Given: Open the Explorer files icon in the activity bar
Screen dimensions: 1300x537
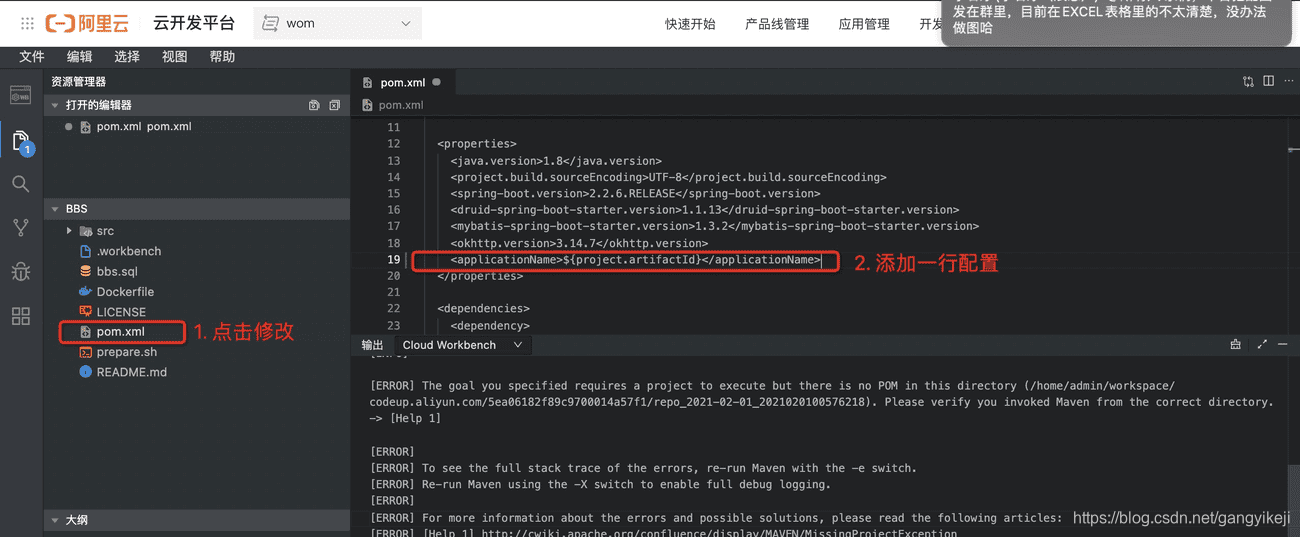Looking at the screenshot, I should coord(20,141).
